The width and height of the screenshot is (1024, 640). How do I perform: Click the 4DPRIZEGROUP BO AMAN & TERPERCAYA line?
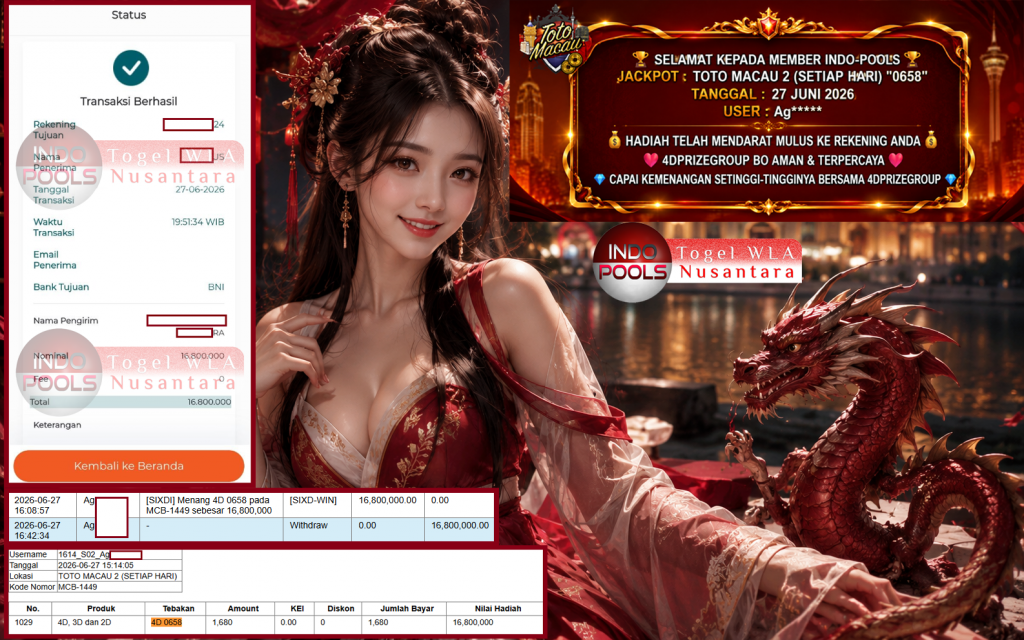coord(773,160)
